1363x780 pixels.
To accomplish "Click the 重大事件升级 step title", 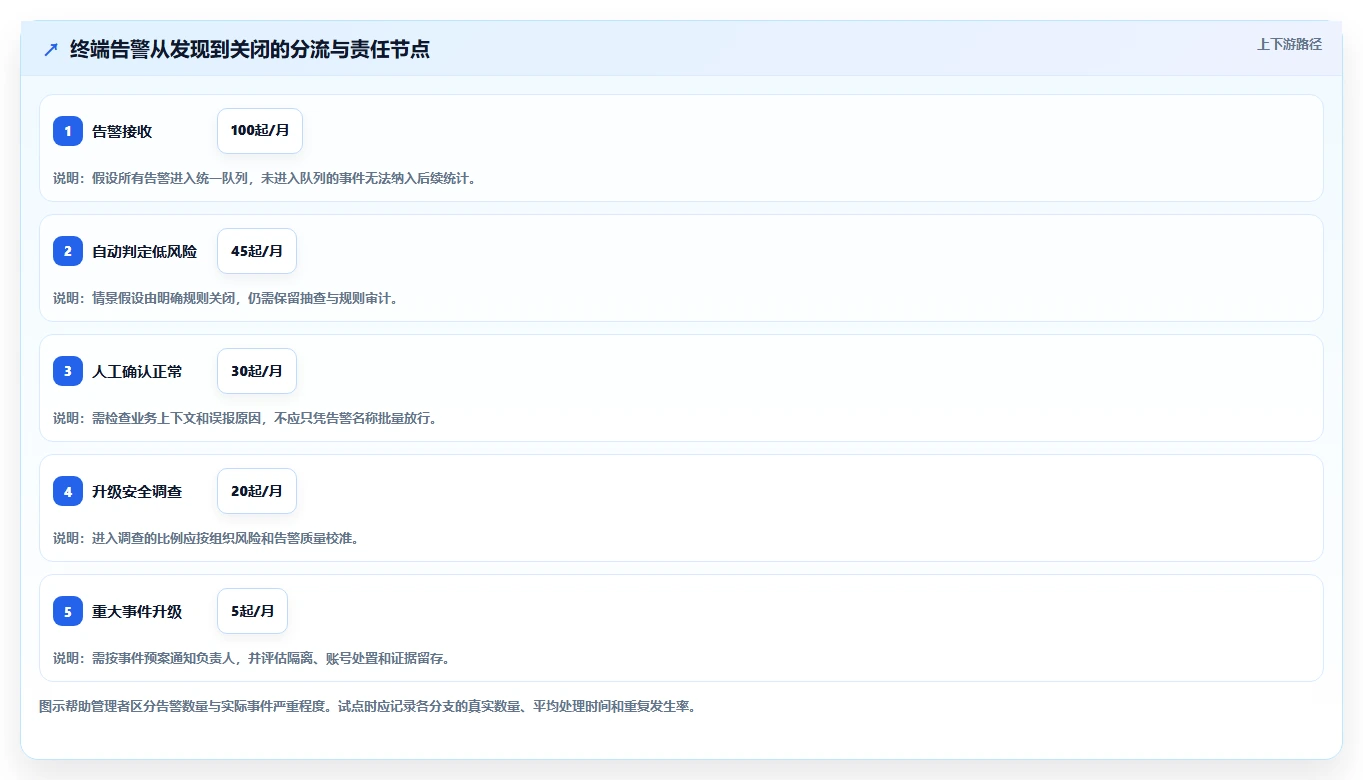I will 137,611.
